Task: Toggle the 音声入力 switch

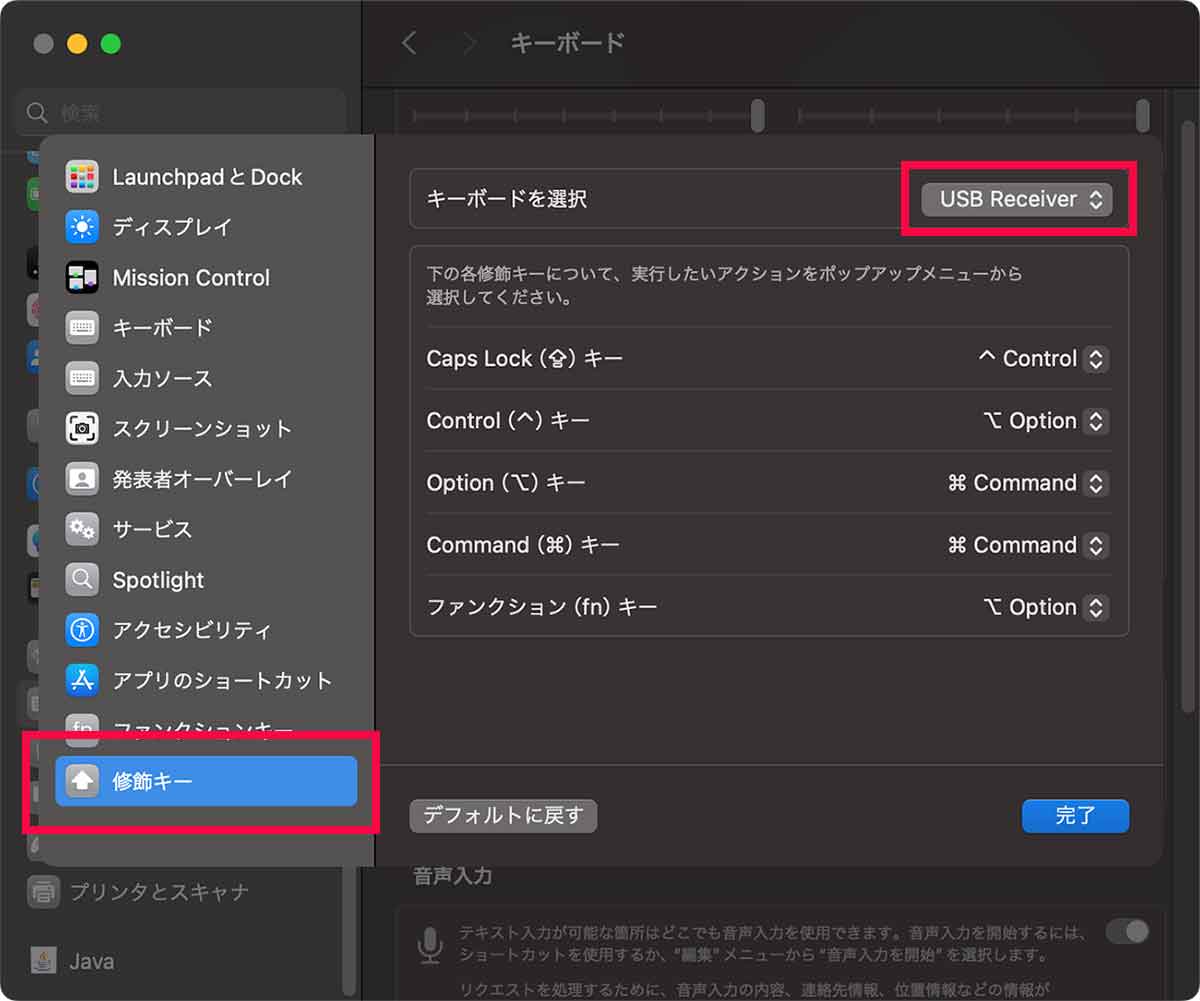Action: tap(1127, 932)
